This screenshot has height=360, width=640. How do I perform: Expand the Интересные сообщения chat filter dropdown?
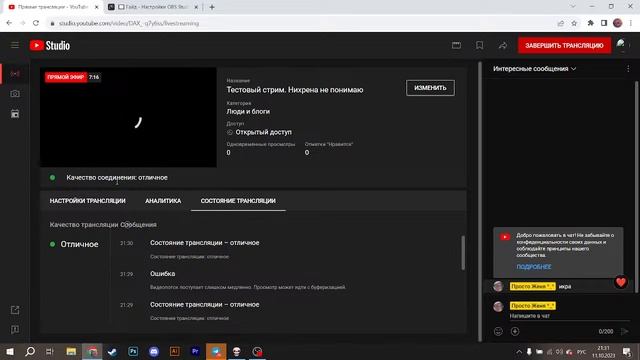point(534,69)
